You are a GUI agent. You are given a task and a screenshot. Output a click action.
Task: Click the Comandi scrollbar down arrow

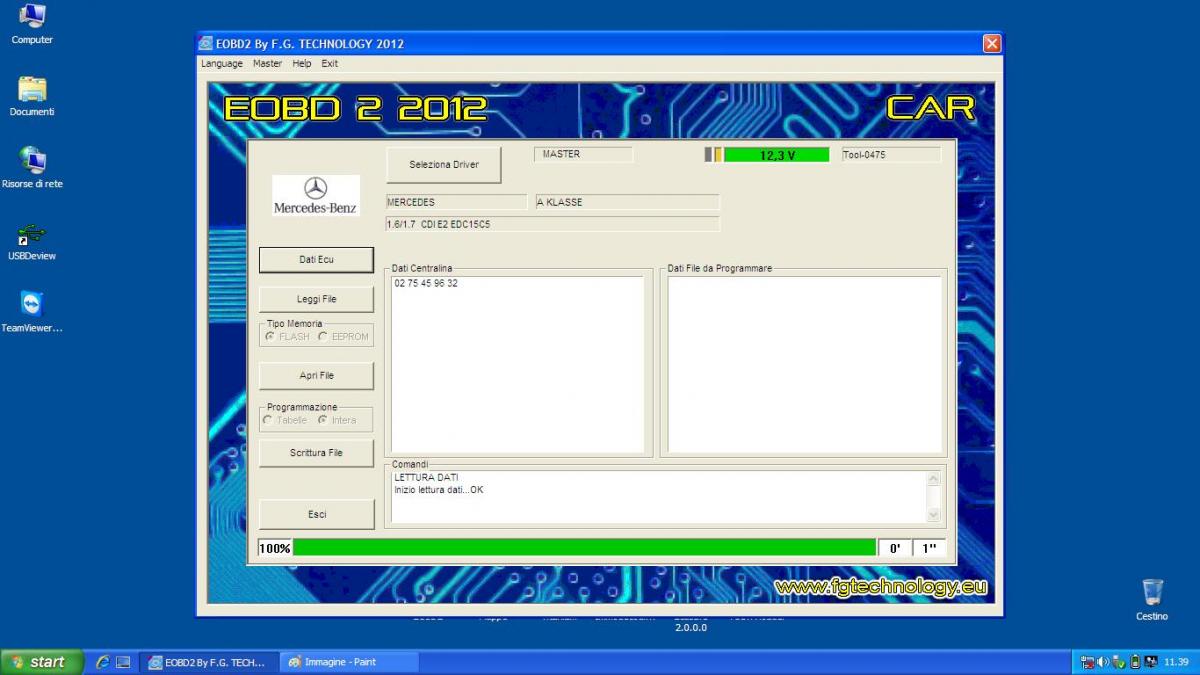pyautogui.click(x=934, y=515)
